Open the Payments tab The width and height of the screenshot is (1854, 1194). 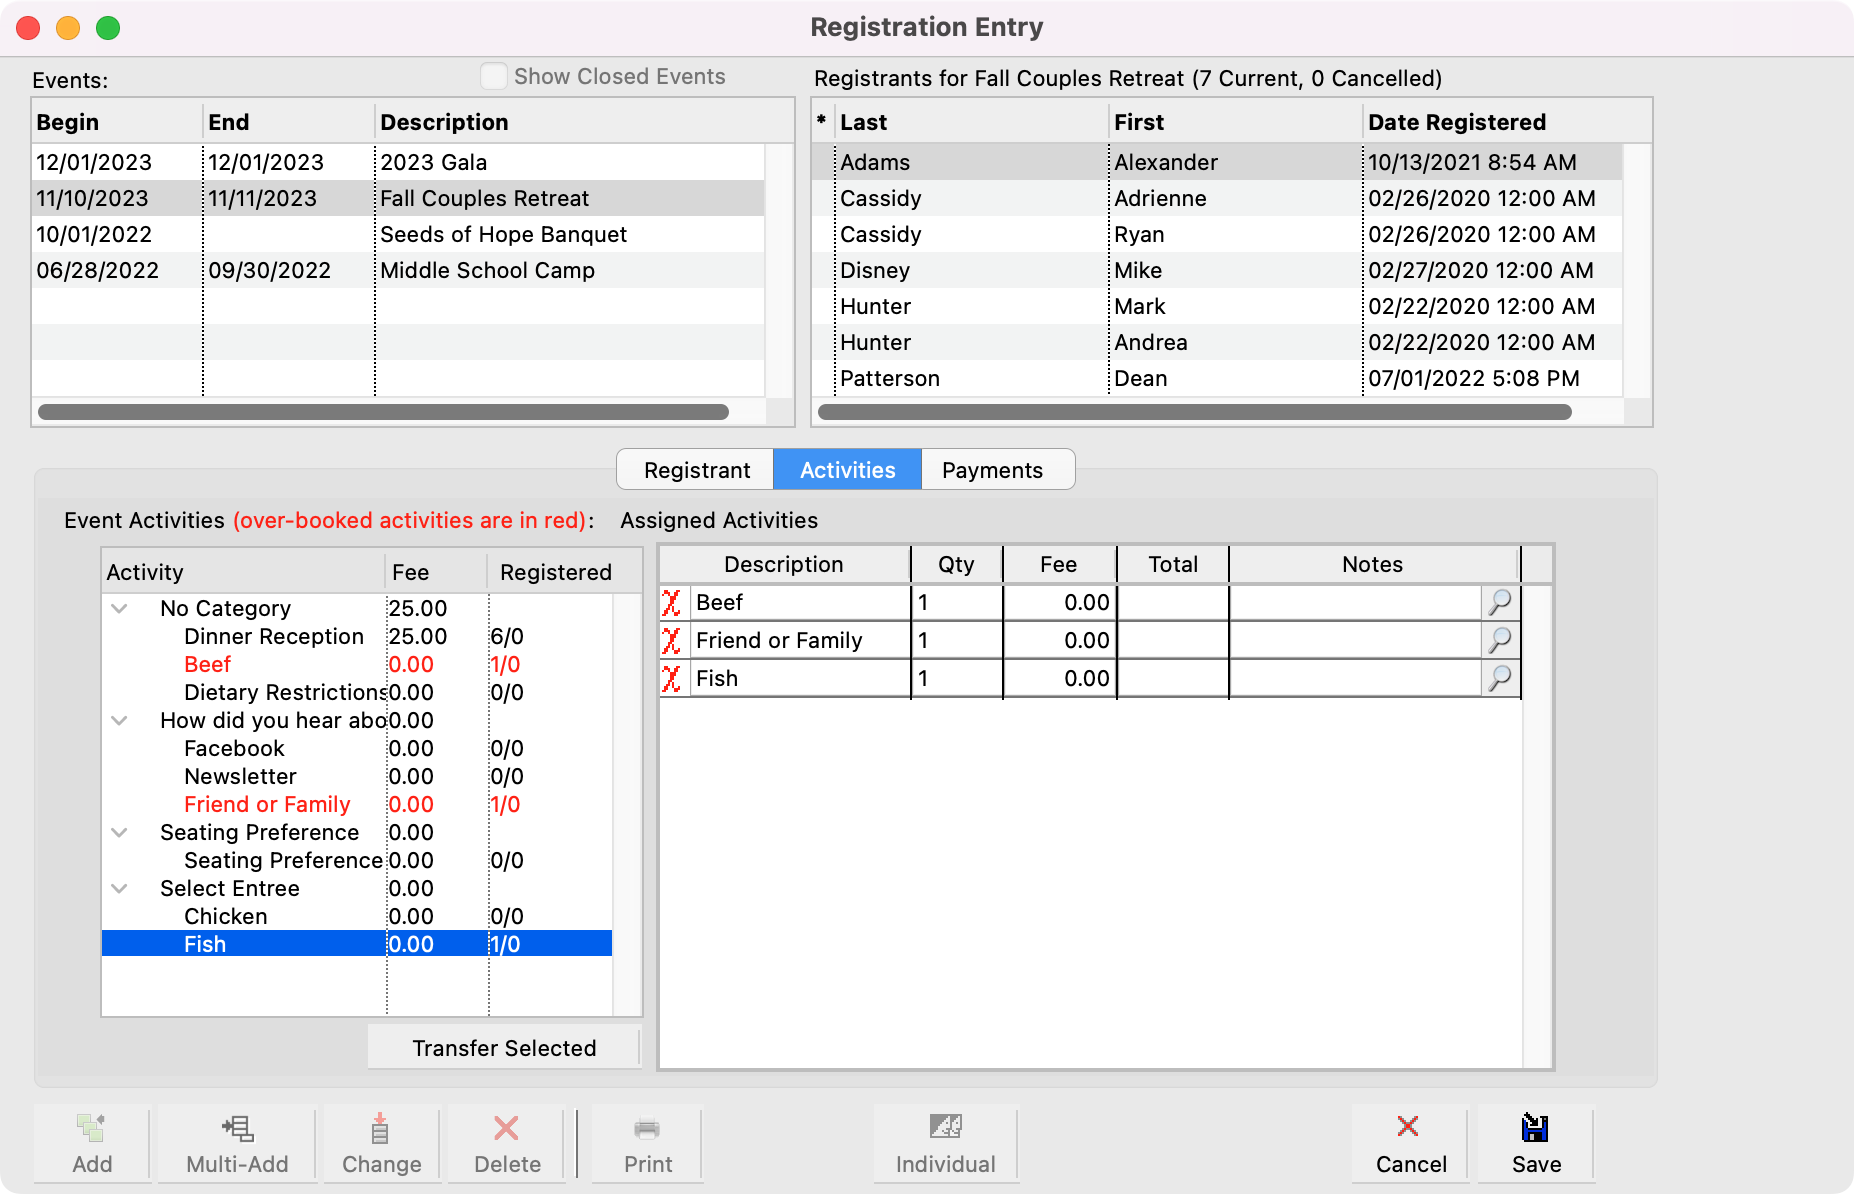tap(992, 470)
